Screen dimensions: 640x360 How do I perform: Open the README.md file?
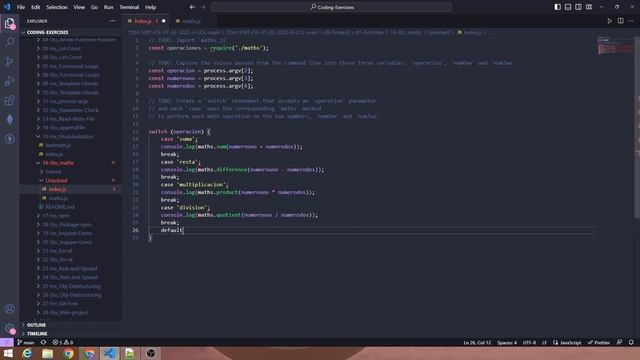pyautogui.click(x=60, y=207)
